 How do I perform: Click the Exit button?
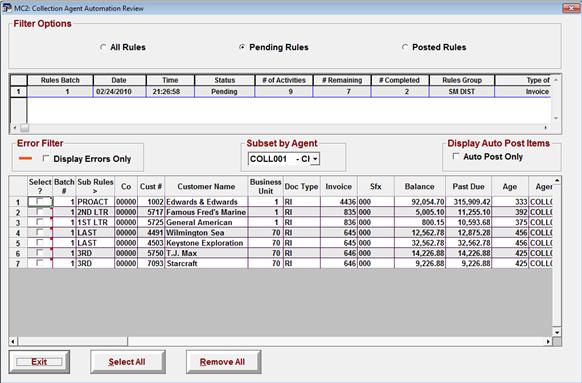click(39, 362)
